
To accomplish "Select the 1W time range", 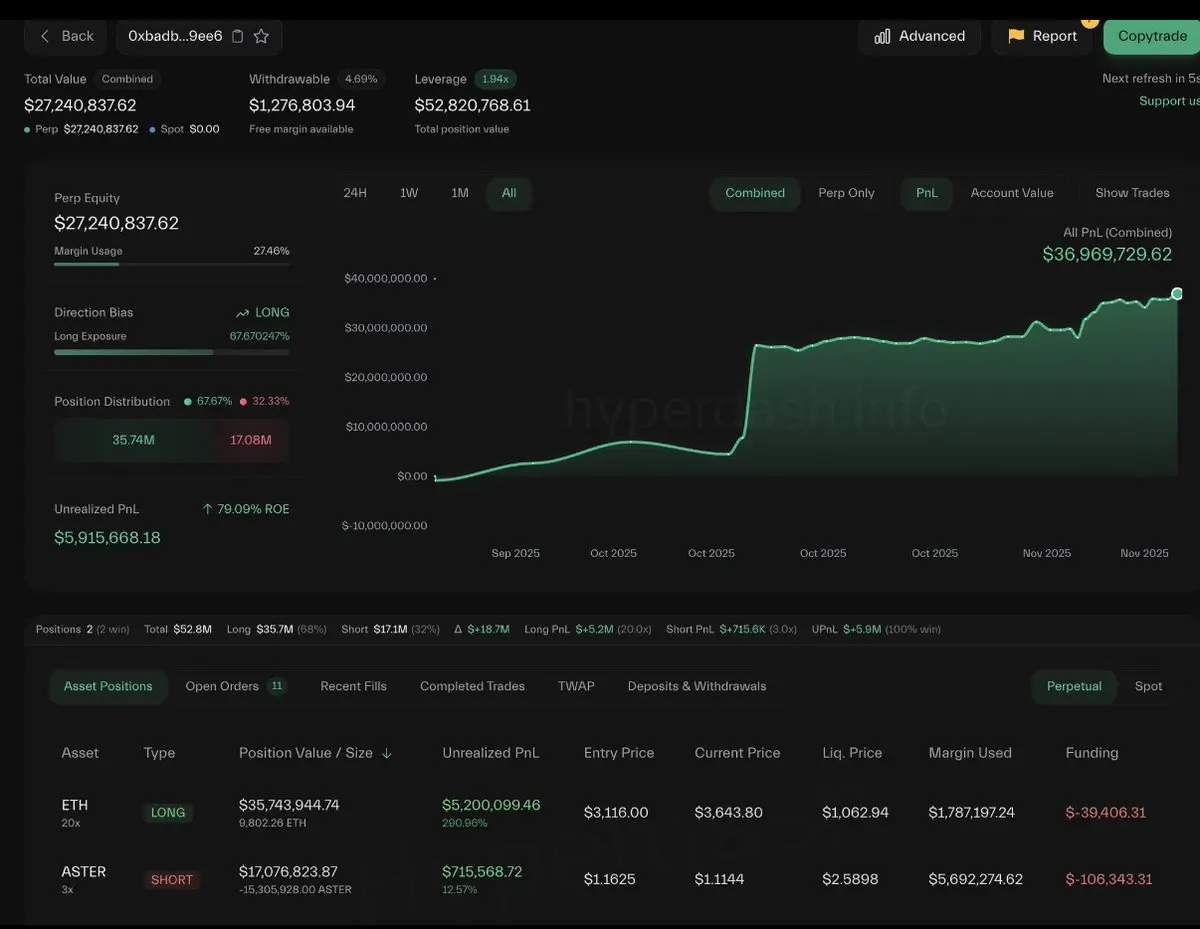I will point(409,193).
